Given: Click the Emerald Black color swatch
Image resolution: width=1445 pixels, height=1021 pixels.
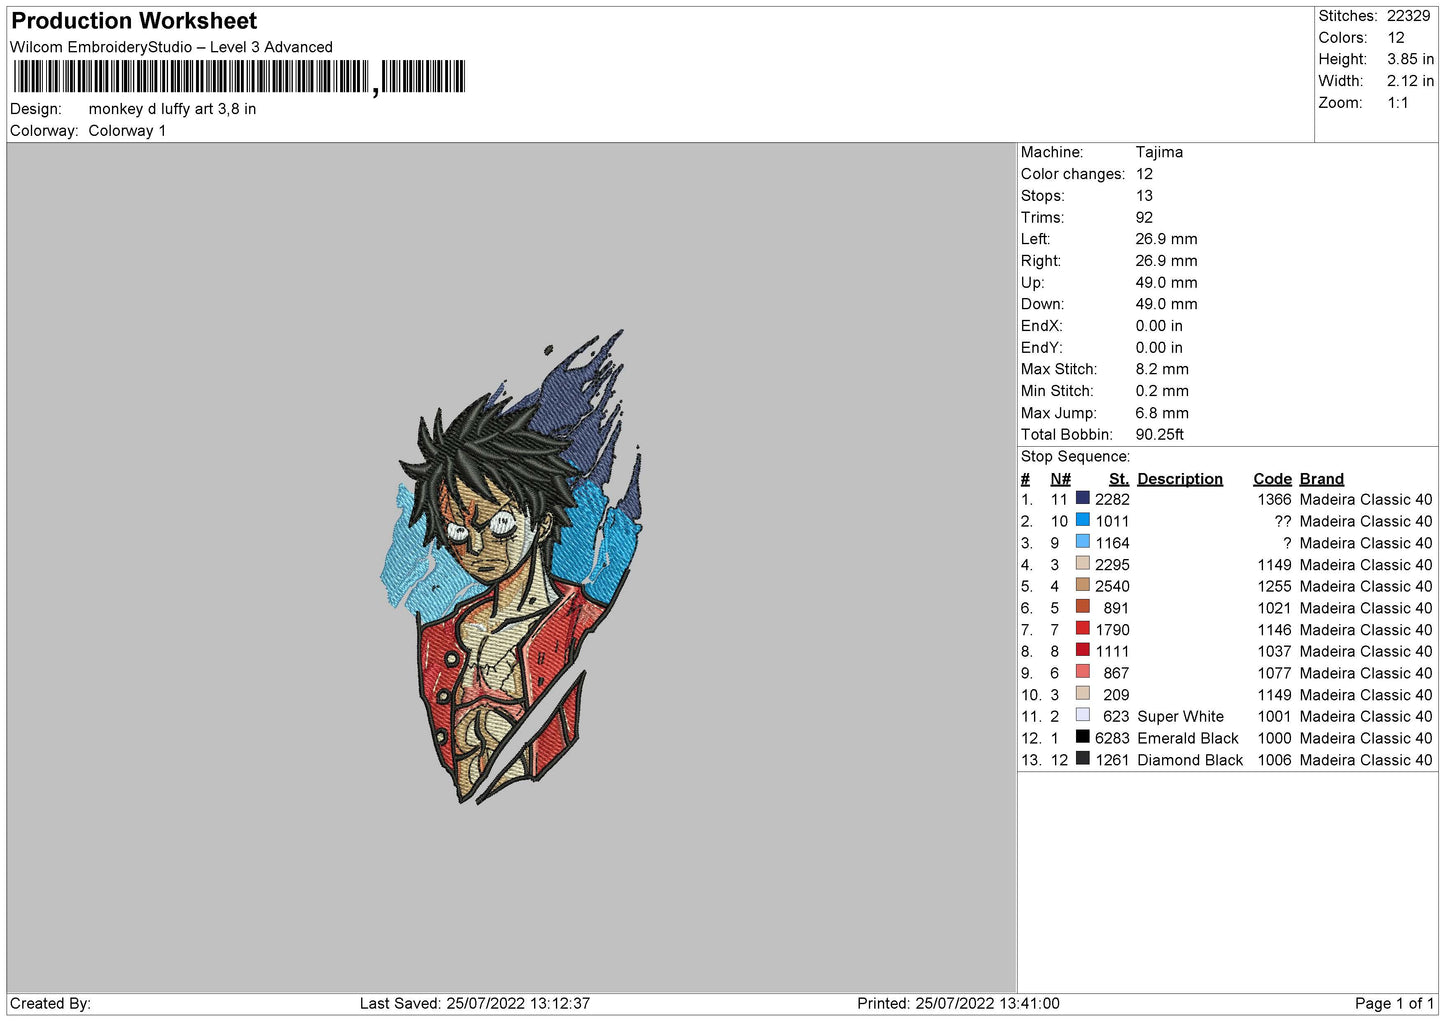Looking at the screenshot, I should [1082, 737].
